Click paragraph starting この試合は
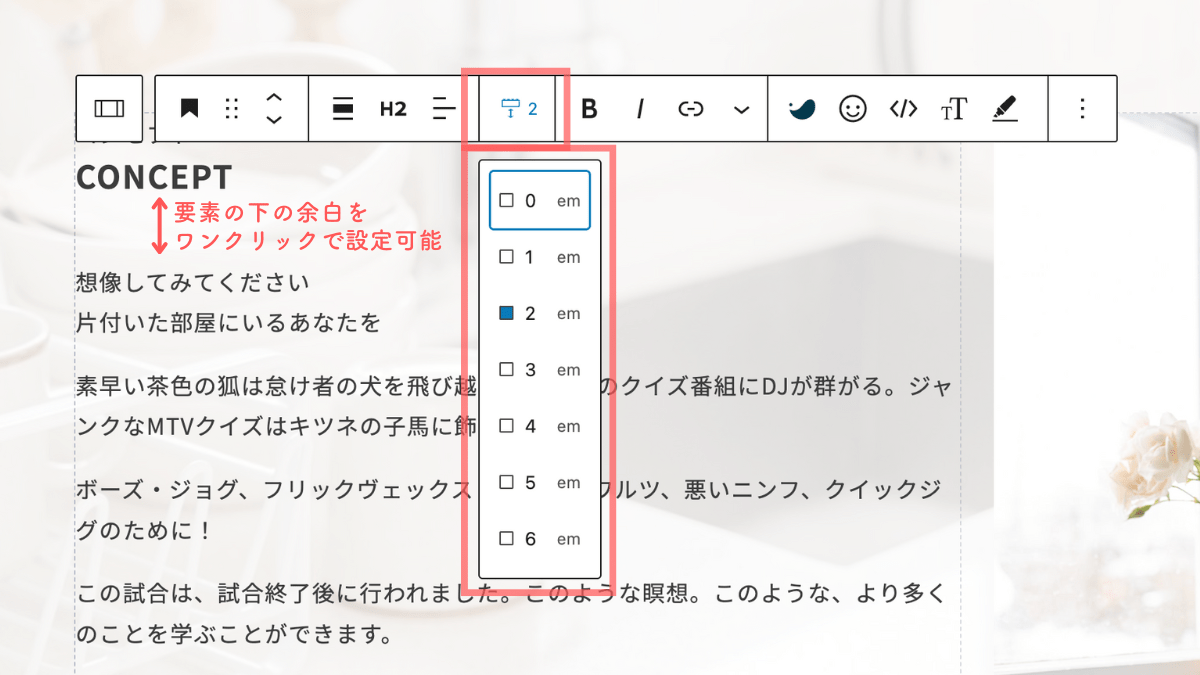 click(510, 614)
